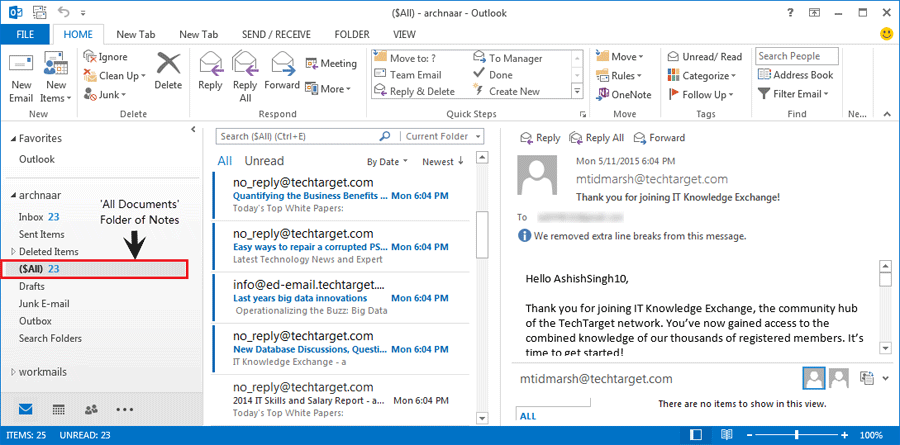Screen dimensions: 900x445
Task: Open Calendar view in navigation bar
Action: (x=59, y=409)
